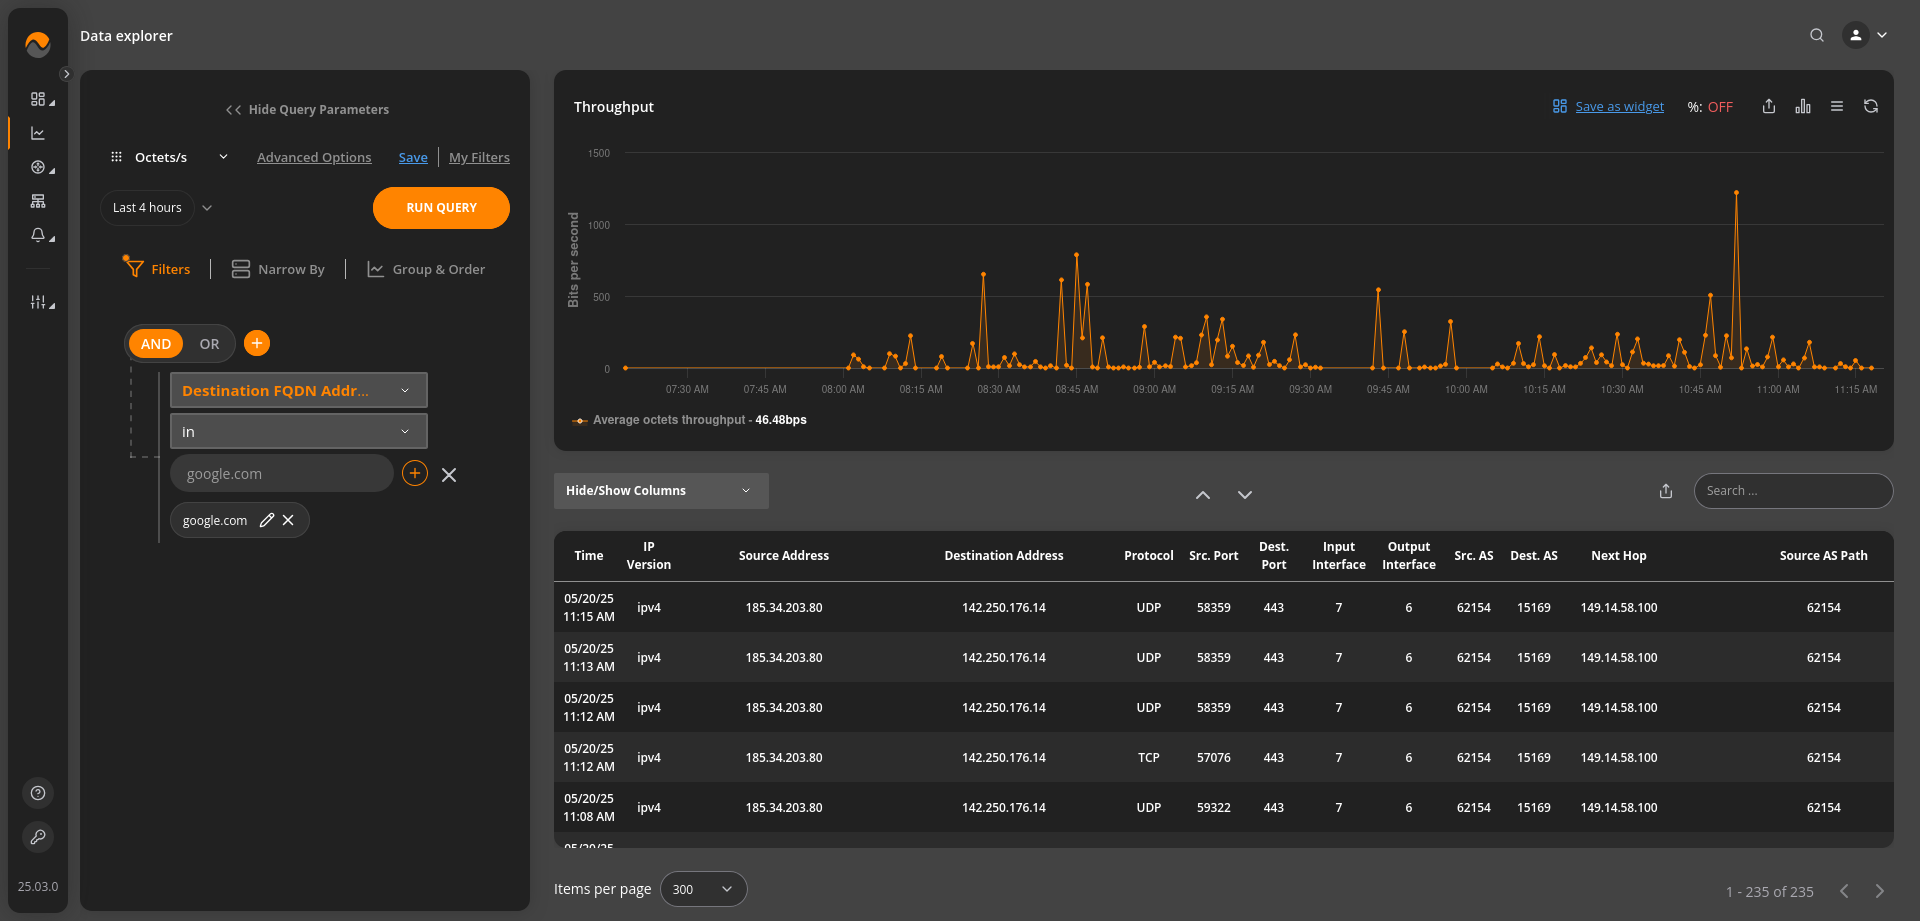
Task: Click the table Search input field
Action: (1792, 491)
